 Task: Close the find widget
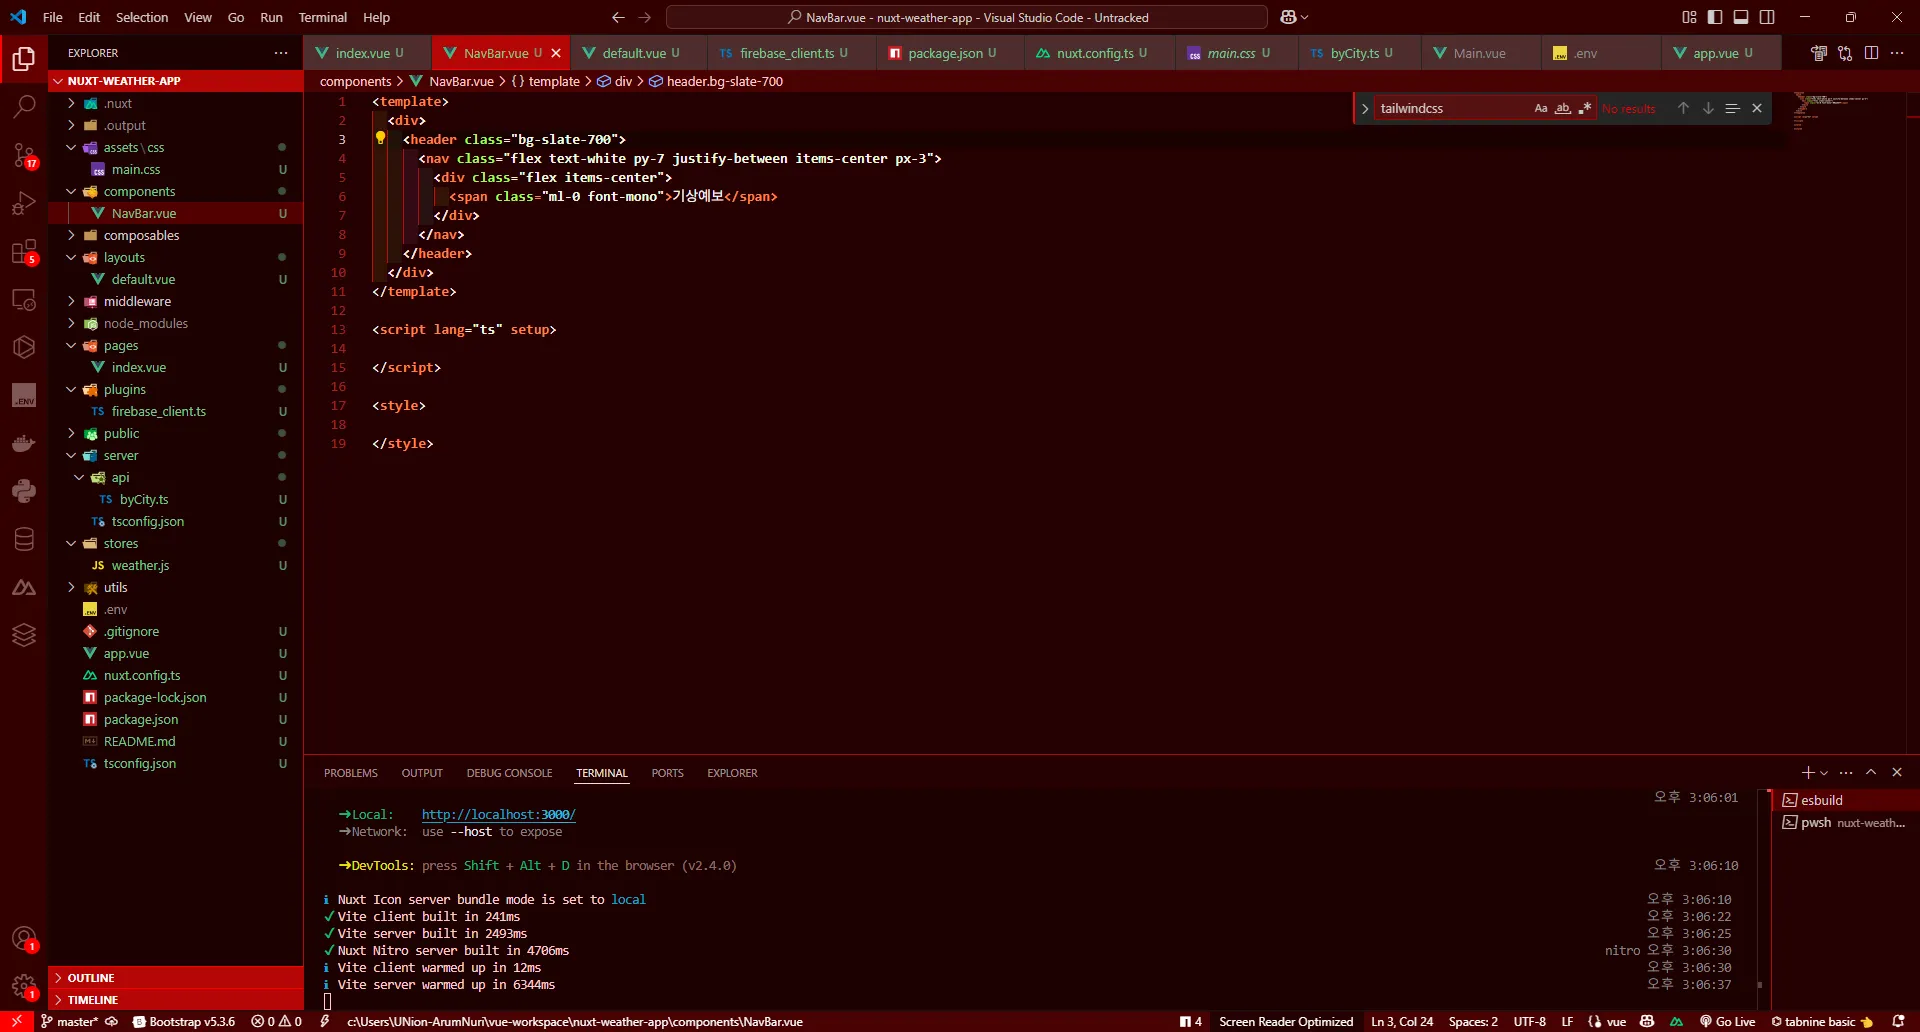1757,108
